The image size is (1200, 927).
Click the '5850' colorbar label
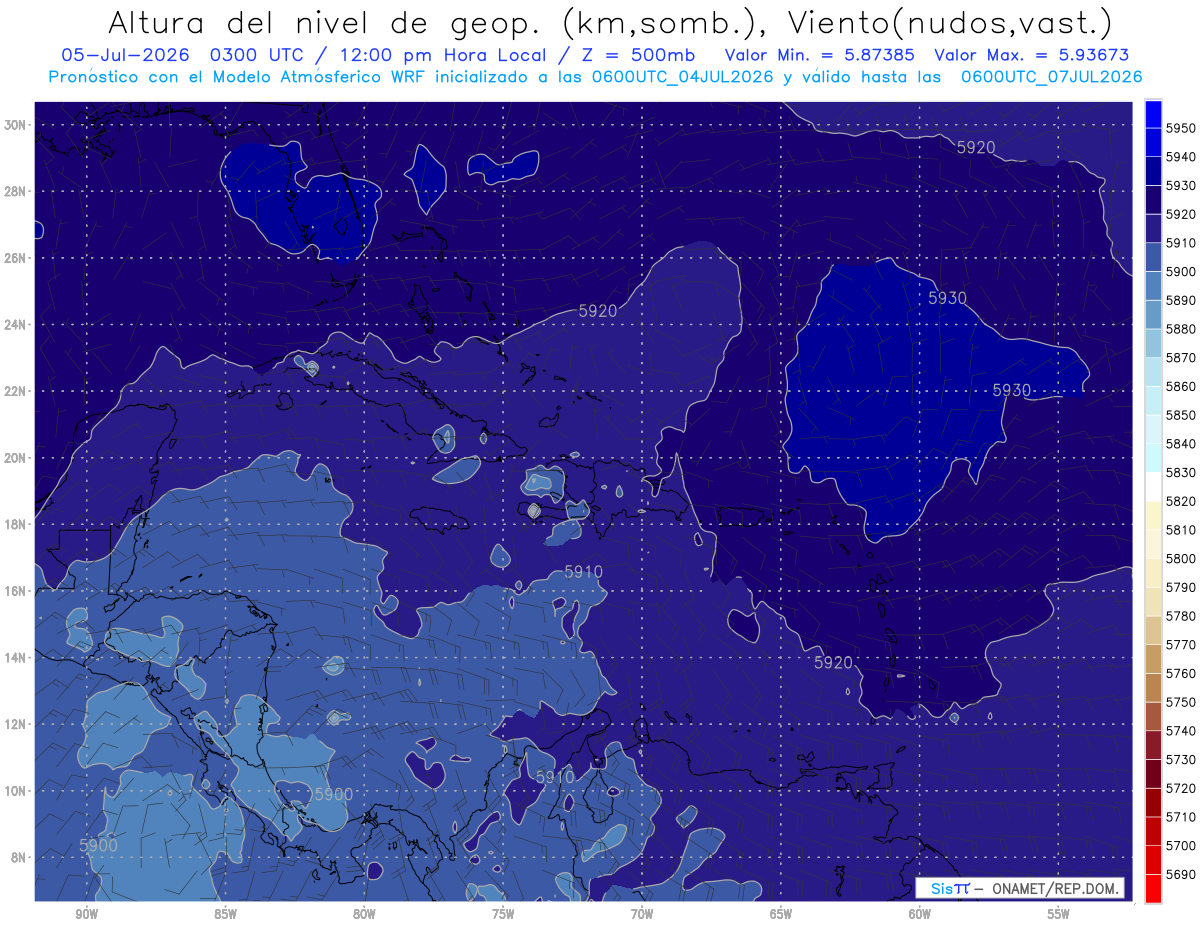click(1180, 415)
